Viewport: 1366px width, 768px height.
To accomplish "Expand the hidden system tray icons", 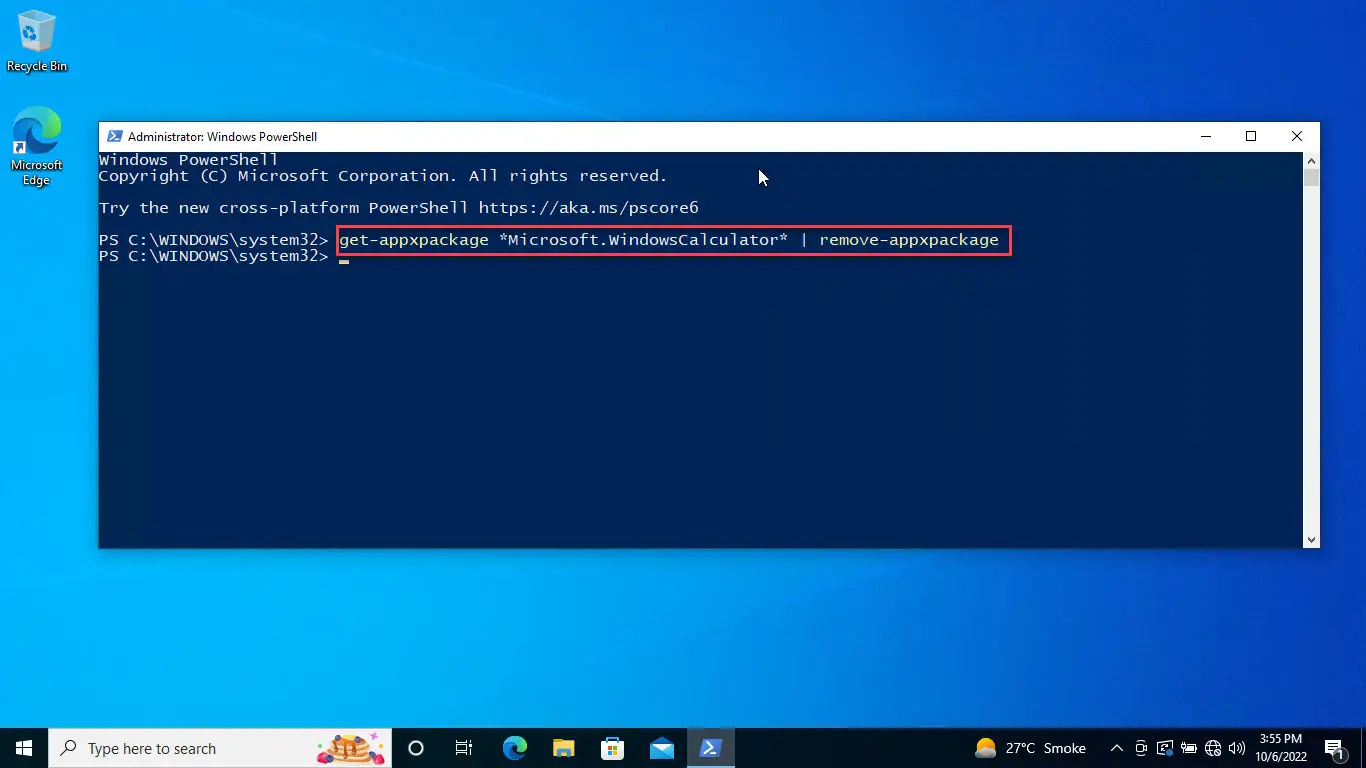I will [1117, 748].
